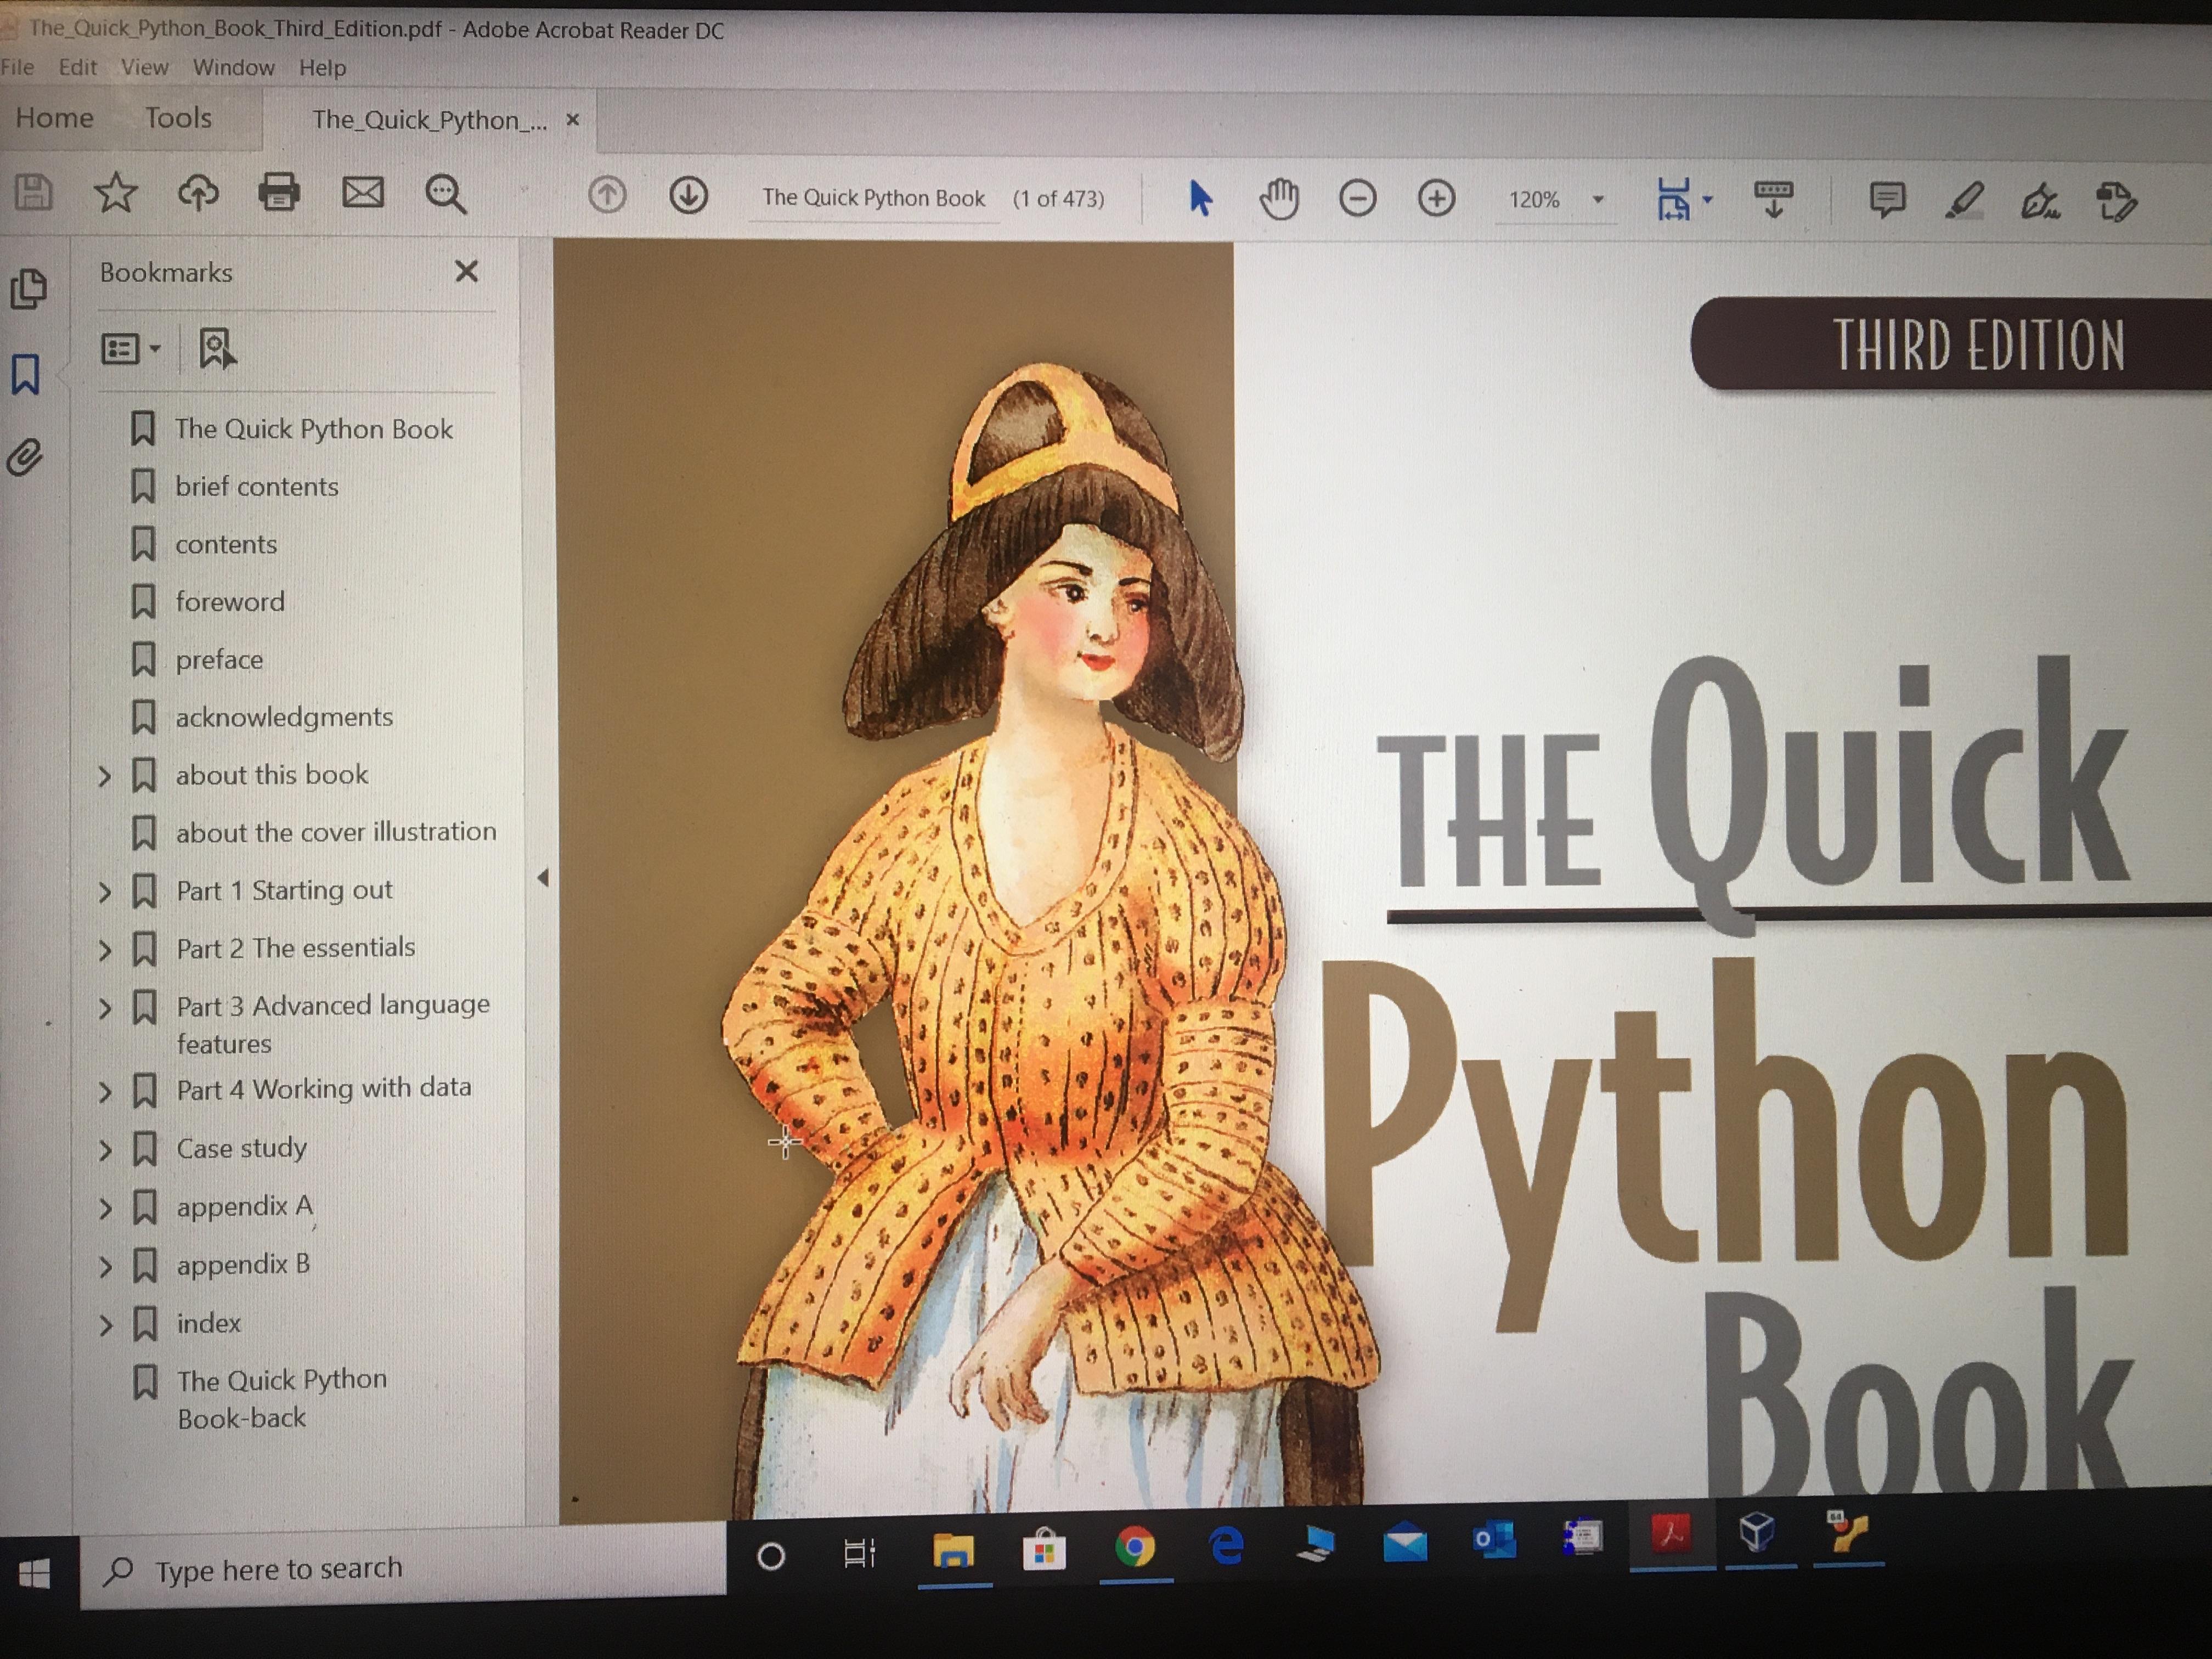Expand the appendix A bookmark

tap(105, 1208)
